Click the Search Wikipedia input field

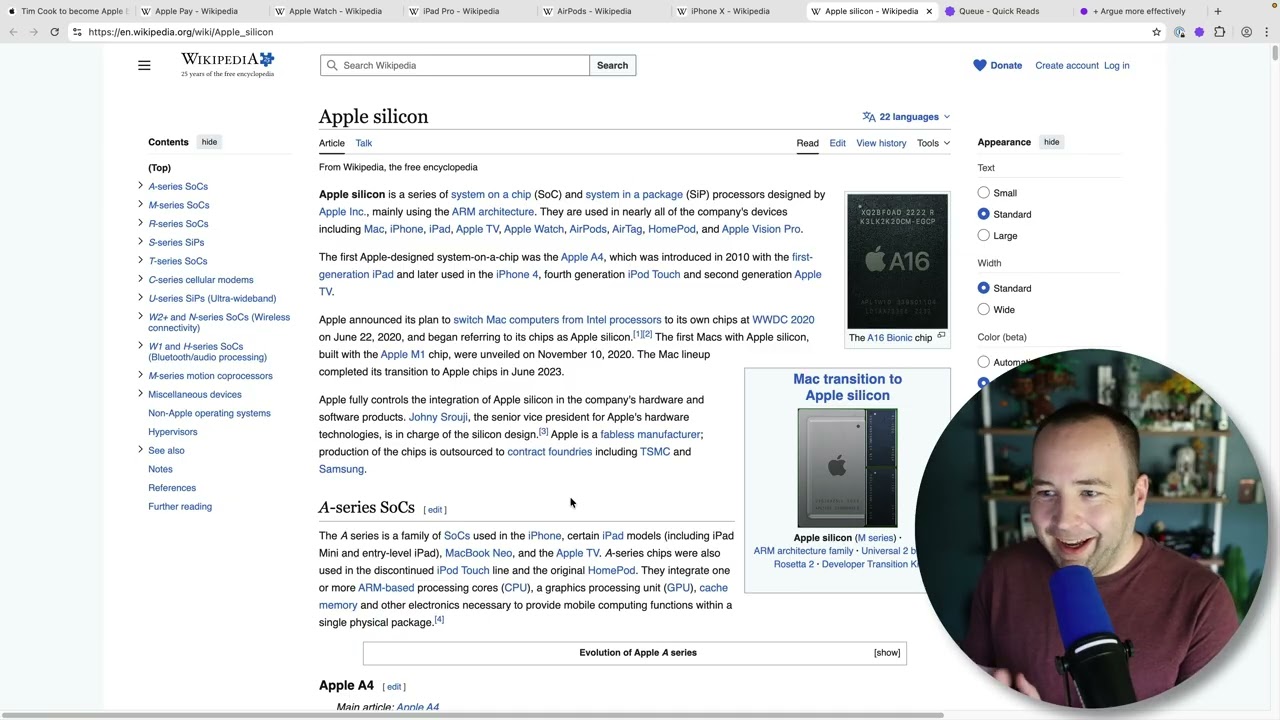[x=455, y=66]
